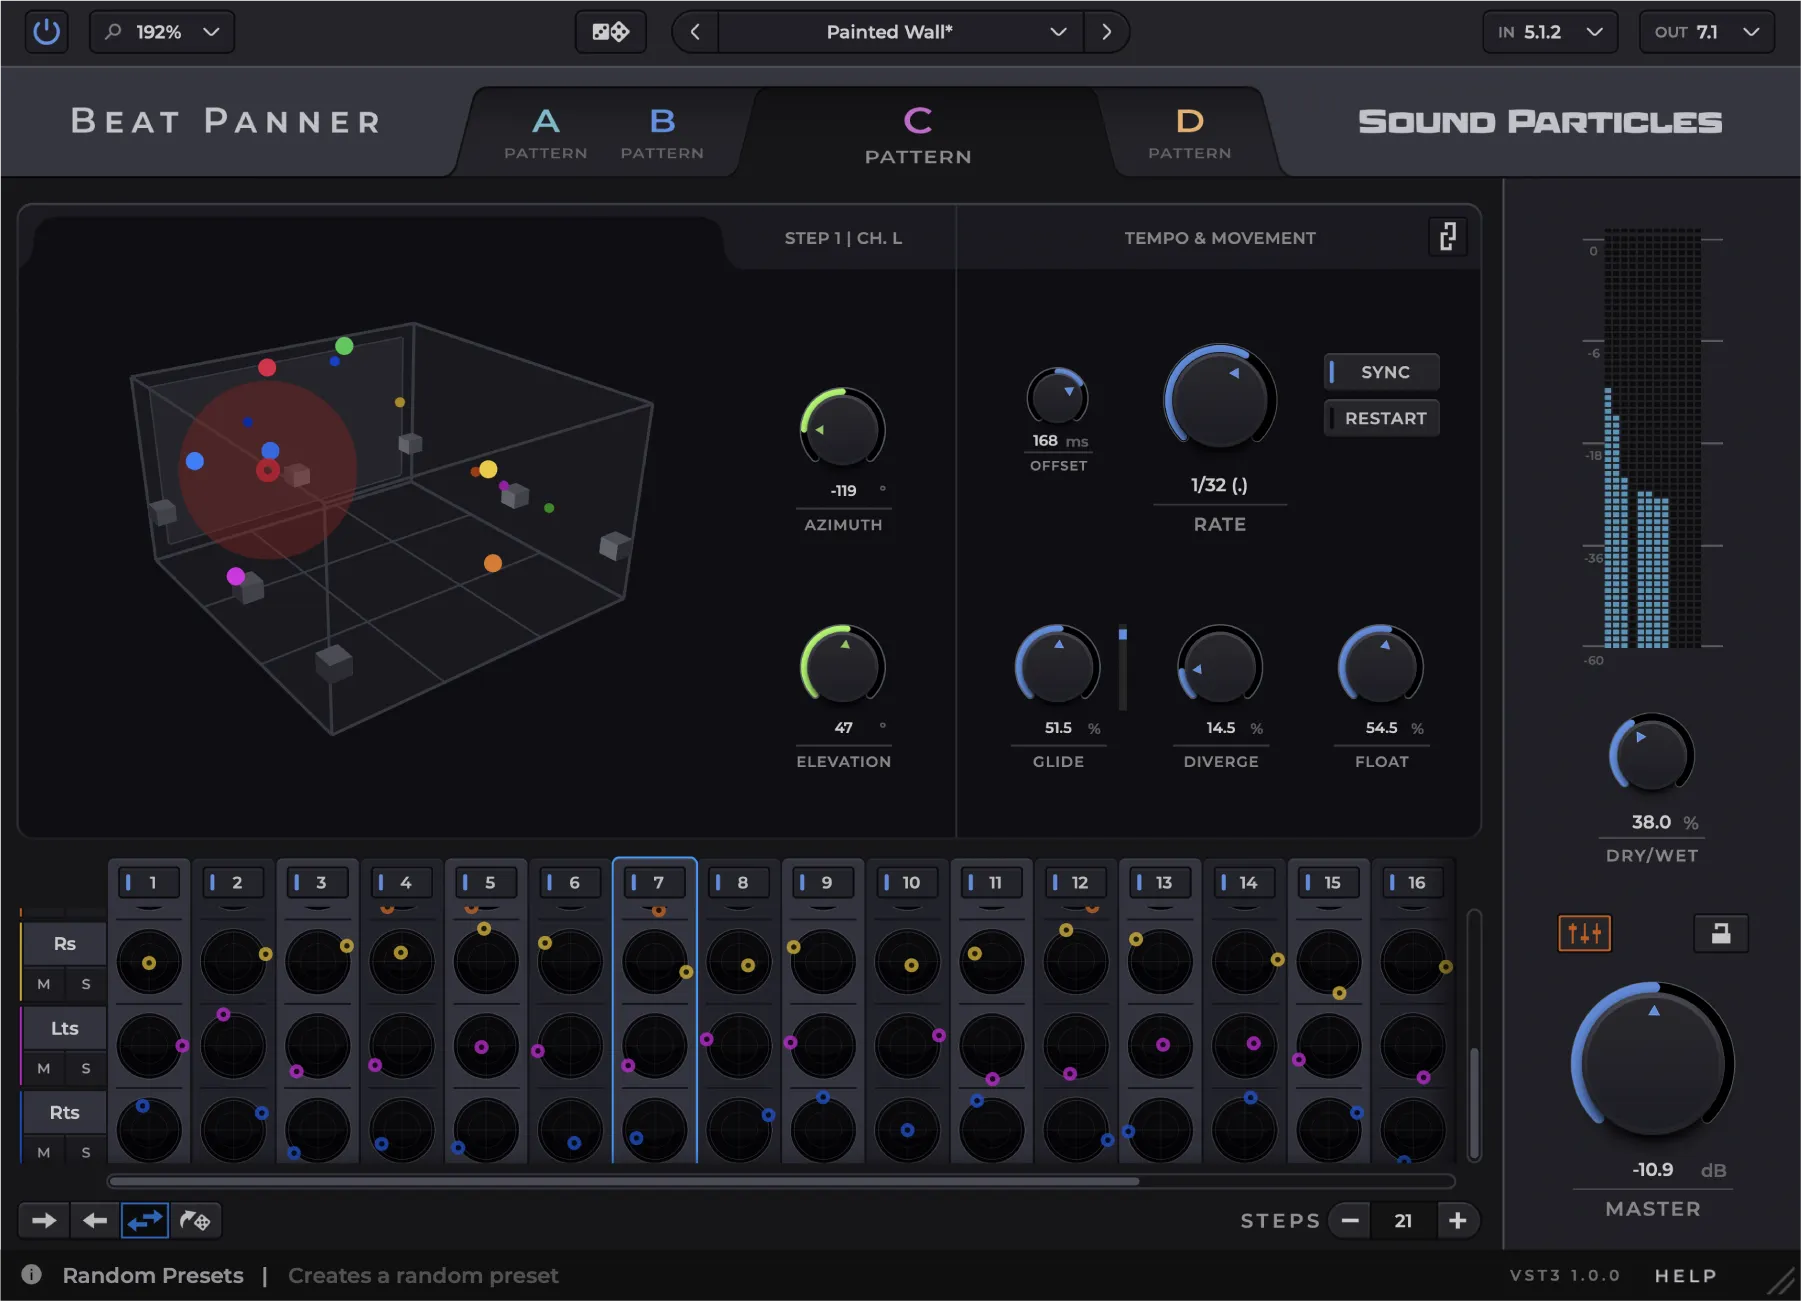
Task: Solo the Rts channel
Action: point(86,1152)
